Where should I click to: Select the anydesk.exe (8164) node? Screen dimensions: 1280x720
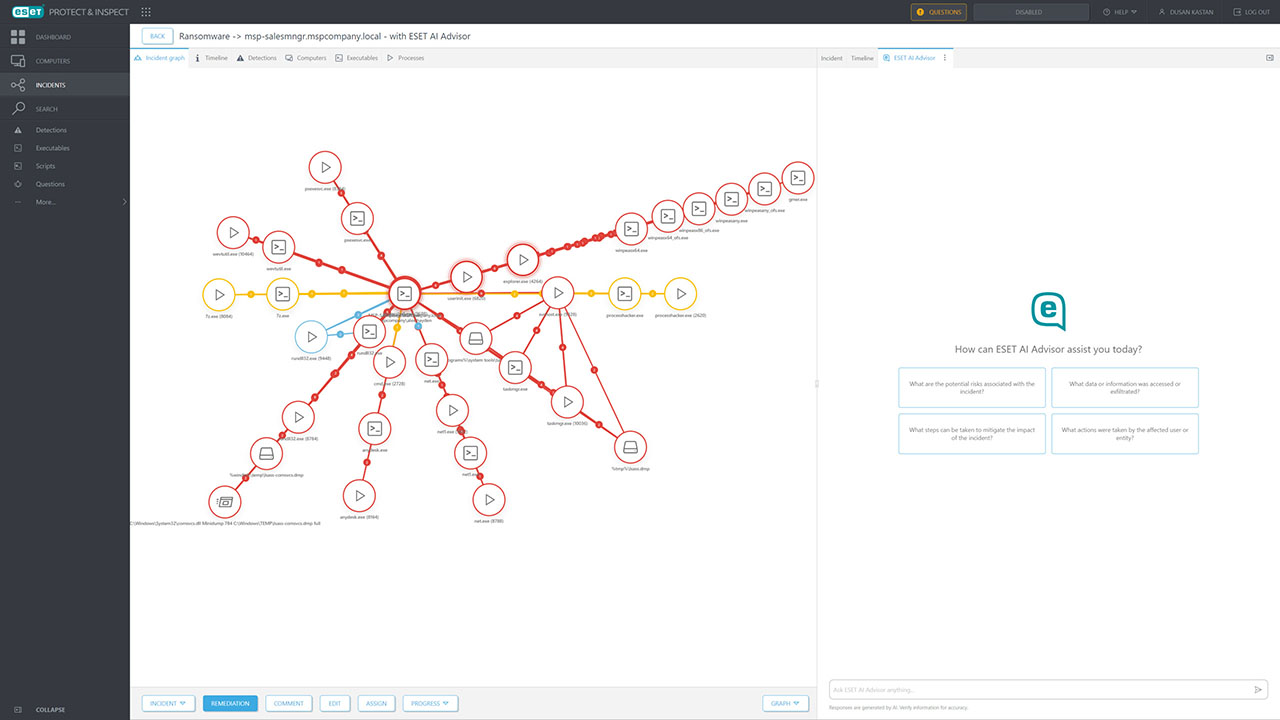tap(359, 496)
